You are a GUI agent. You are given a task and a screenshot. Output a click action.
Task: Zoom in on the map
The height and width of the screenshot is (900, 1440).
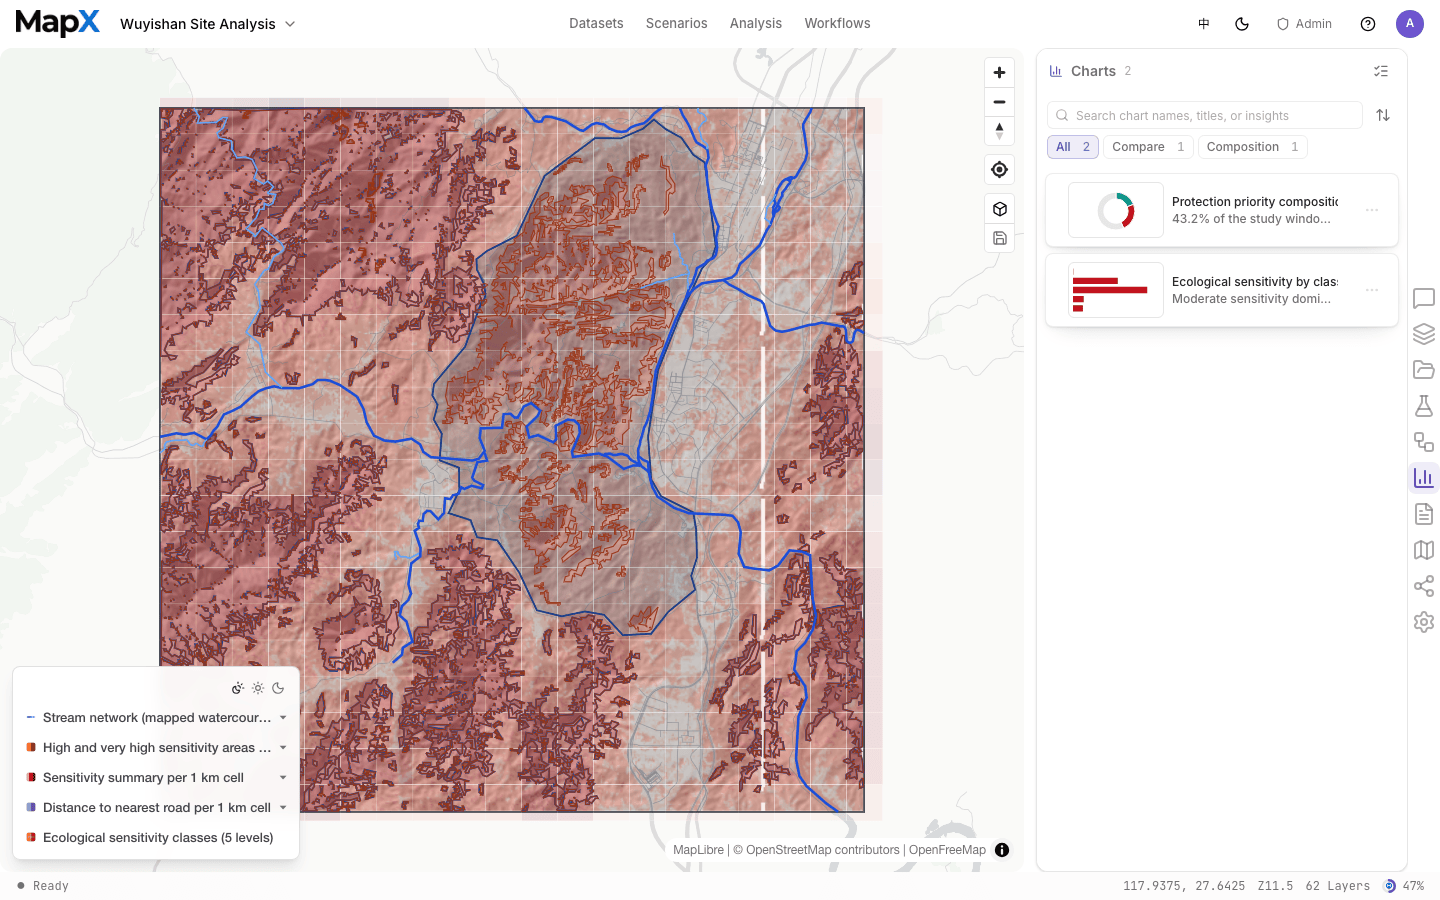point(999,73)
